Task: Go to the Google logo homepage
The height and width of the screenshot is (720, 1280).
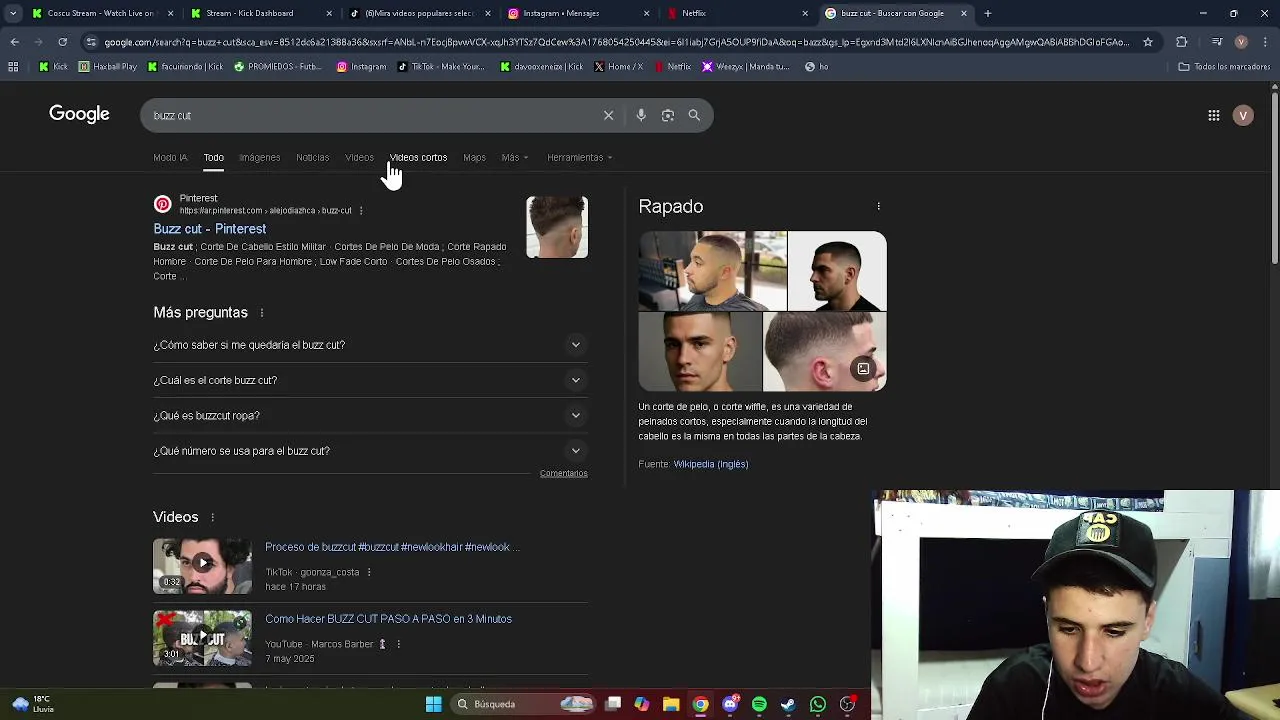Action: (79, 114)
